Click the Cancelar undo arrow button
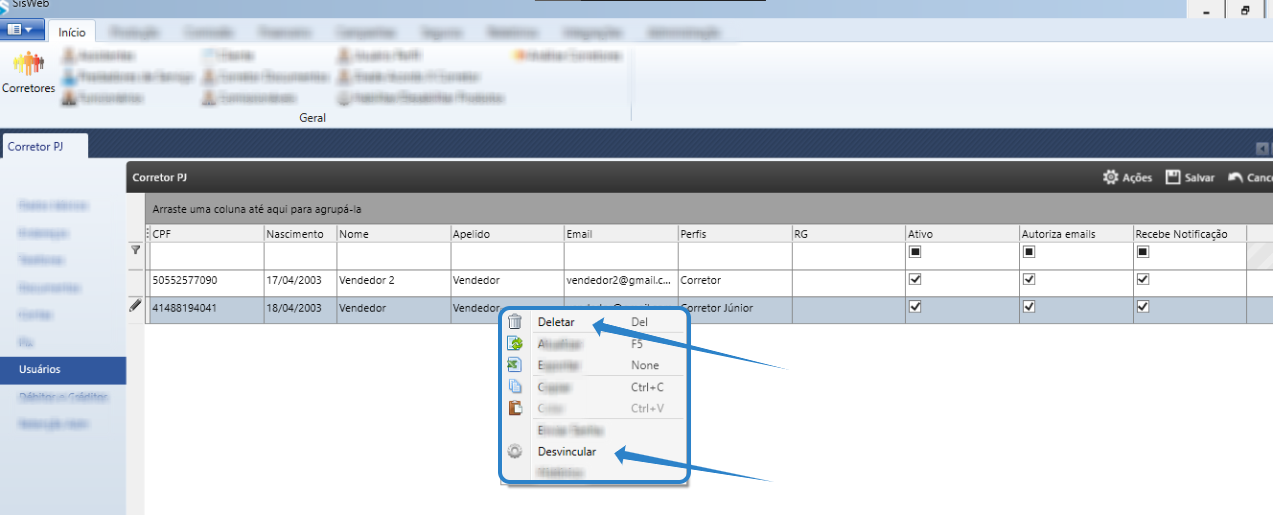The height and width of the screenshot is (515, 1273). coord(1250,177)
